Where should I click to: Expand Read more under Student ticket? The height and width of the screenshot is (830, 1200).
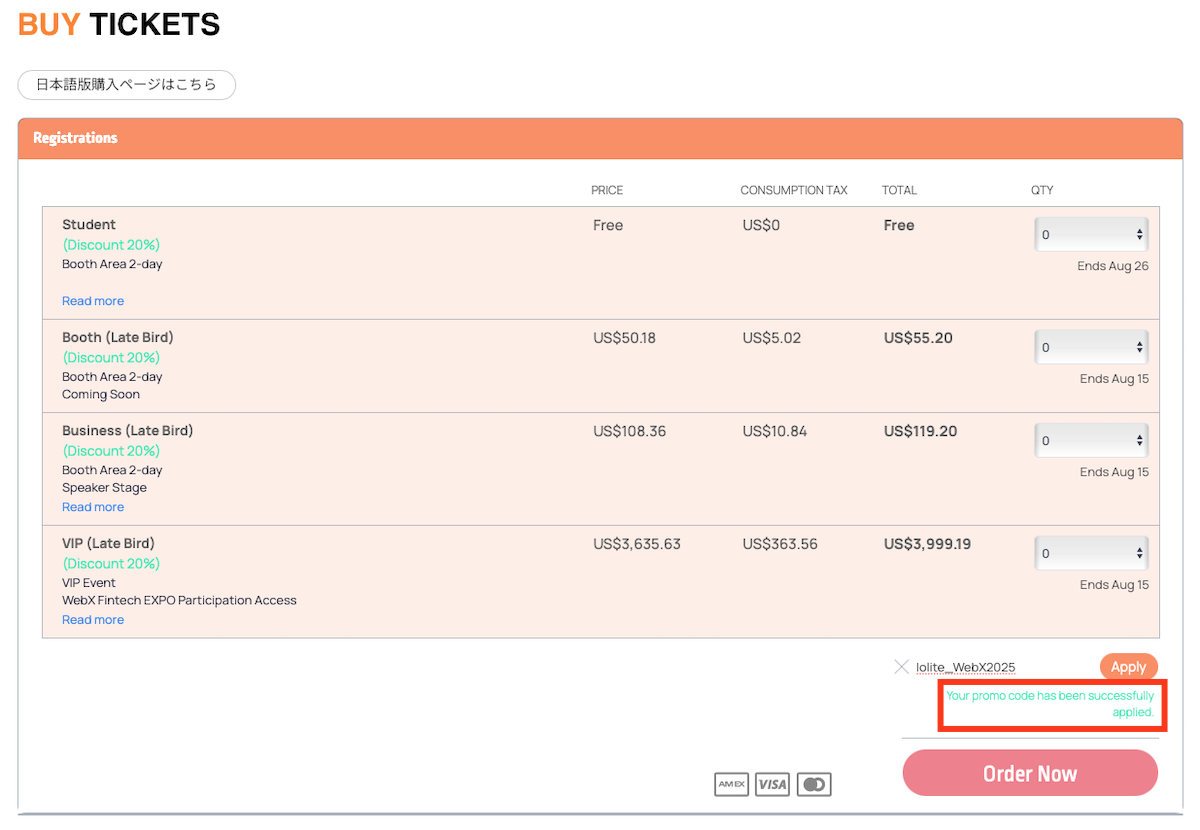(x=93, y=300)
